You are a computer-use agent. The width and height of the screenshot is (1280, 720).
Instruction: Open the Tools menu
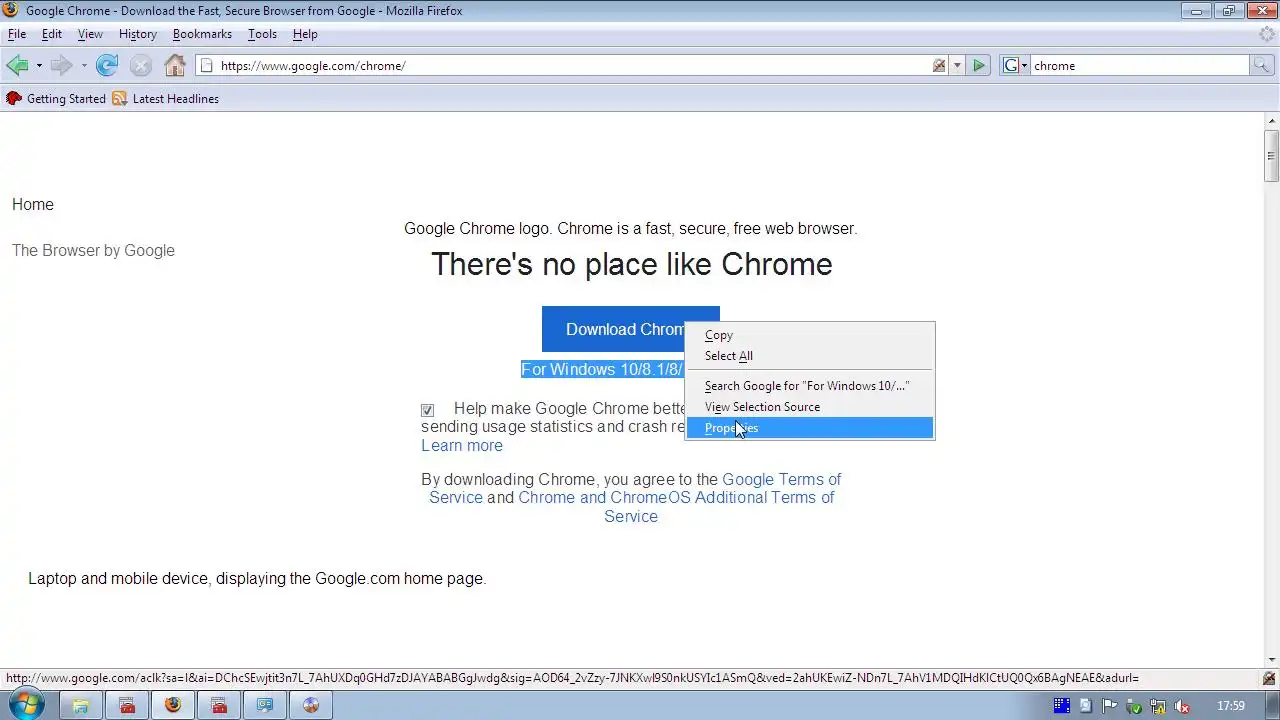point(262,34)
